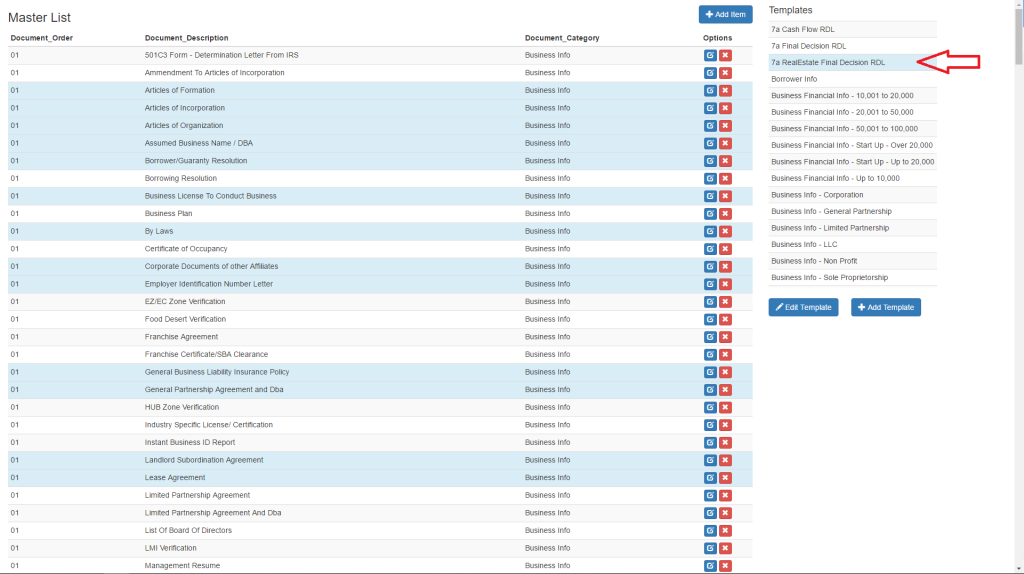Open Business Info - Limited Partnership template
1024x574 pixels.
tap(852, 229)
